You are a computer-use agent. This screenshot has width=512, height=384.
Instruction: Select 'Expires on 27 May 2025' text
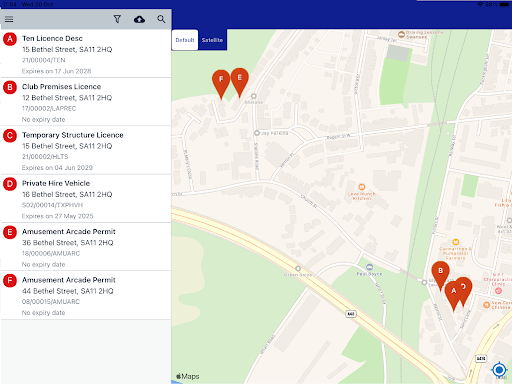coord(58,216)
